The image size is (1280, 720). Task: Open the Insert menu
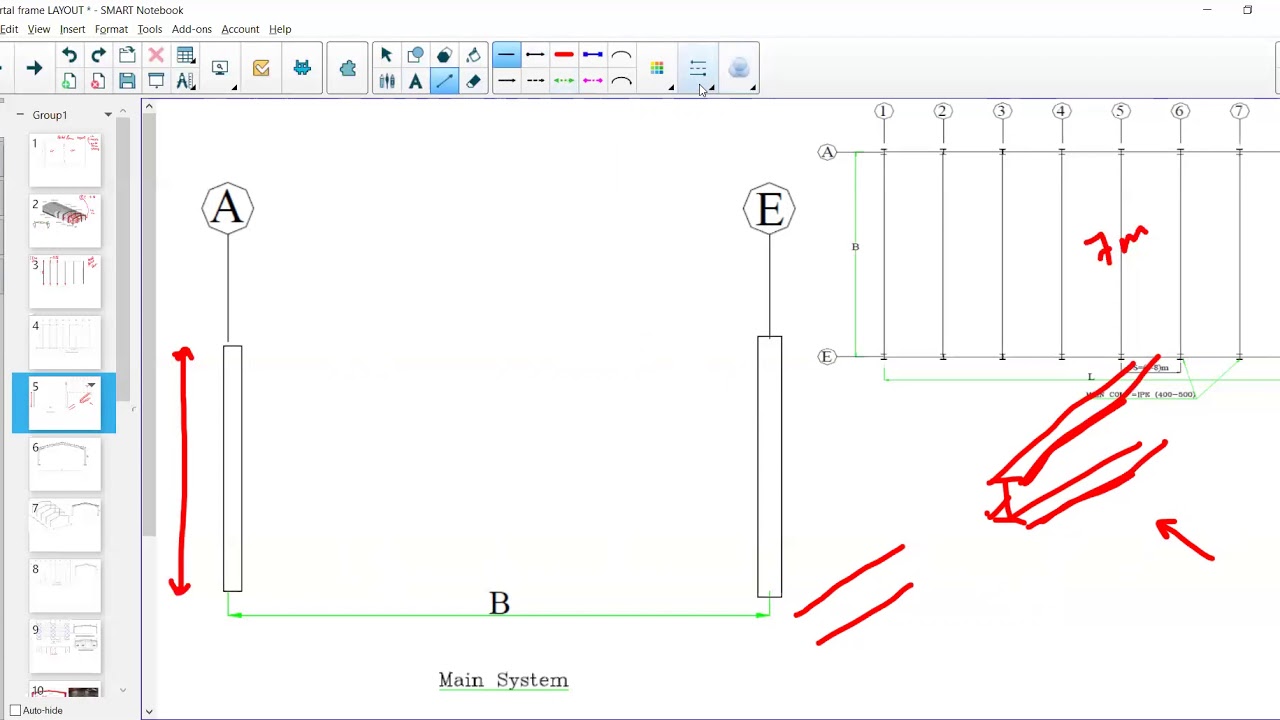click(x=72, y=29)
